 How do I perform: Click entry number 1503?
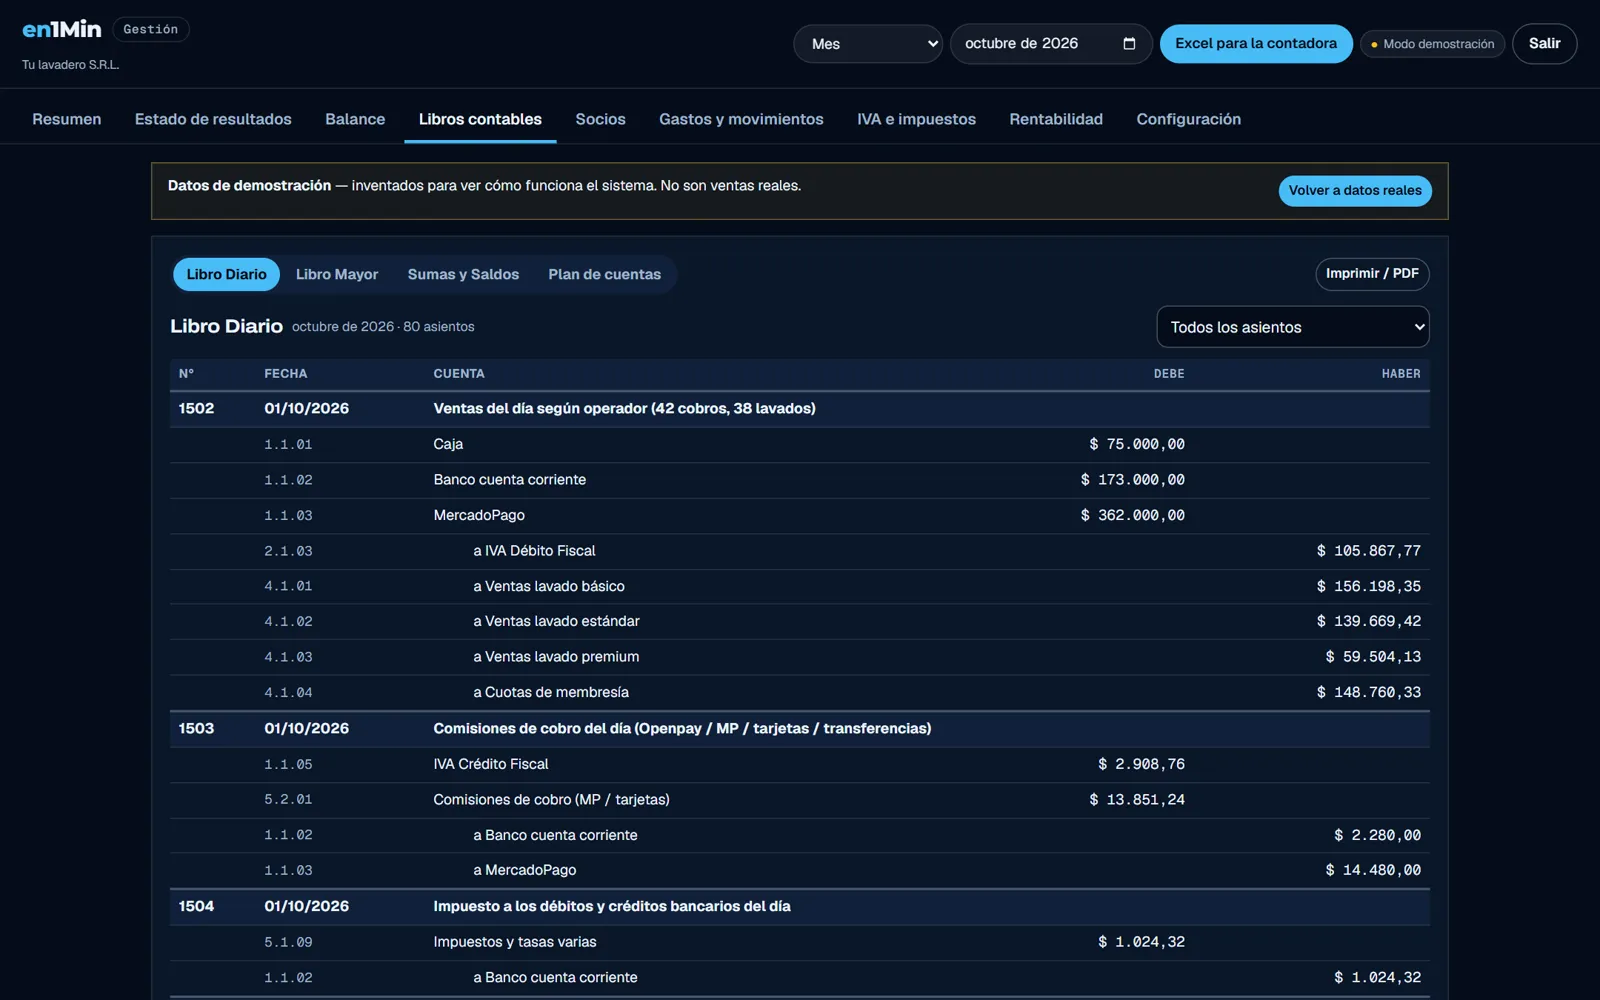point(196,728)
